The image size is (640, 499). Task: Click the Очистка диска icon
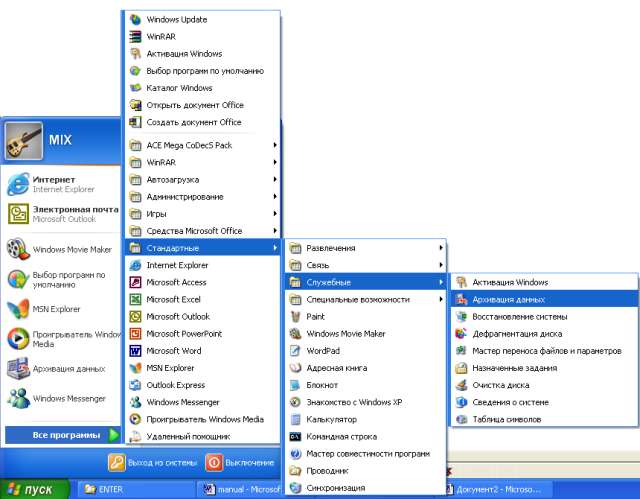[461, 385]
